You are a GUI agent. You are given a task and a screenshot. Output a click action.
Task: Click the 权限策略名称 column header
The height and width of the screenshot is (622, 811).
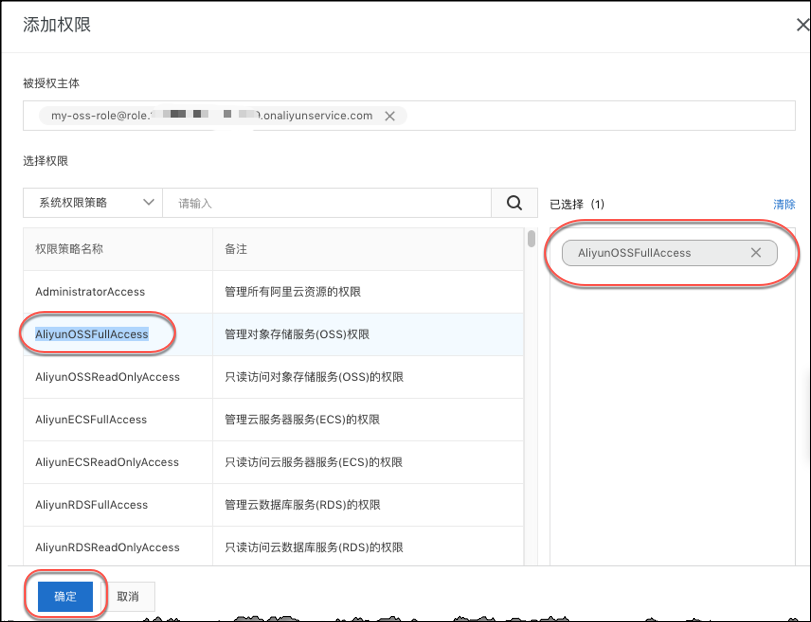pyautogui.click(x=69, y=248)
